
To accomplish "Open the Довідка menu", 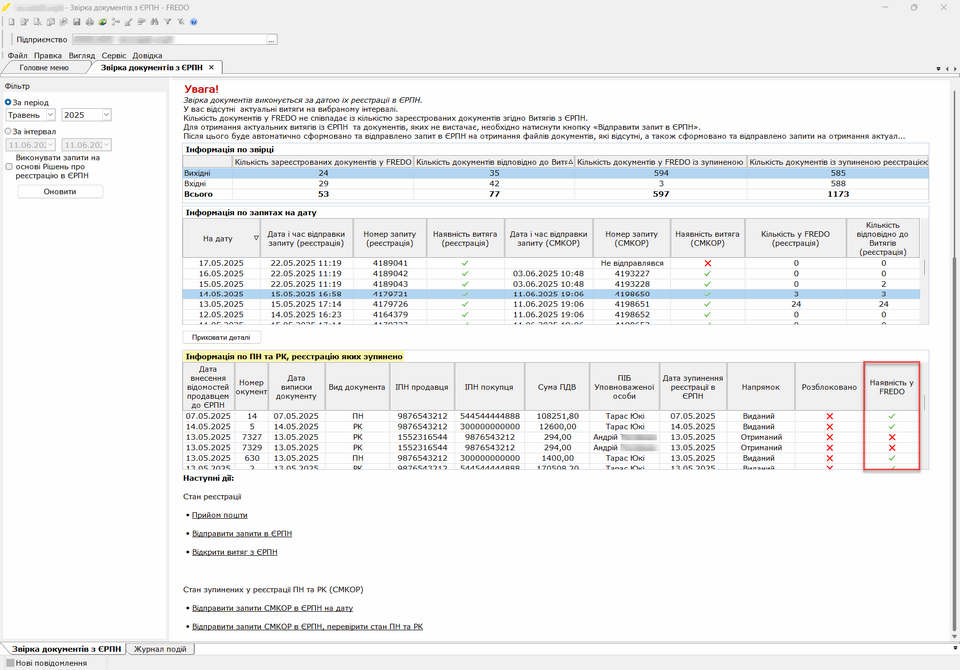I will pos(147,55).
